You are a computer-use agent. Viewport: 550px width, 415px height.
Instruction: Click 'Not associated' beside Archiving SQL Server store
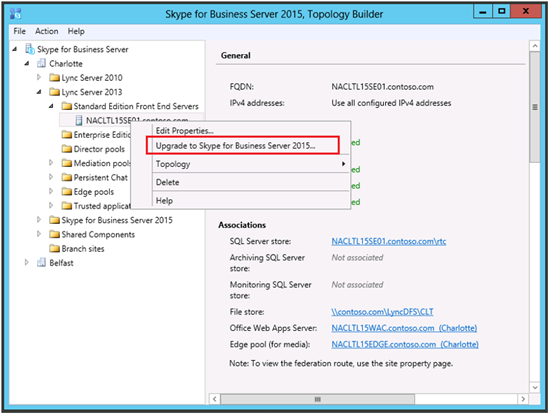pos(357,257)
